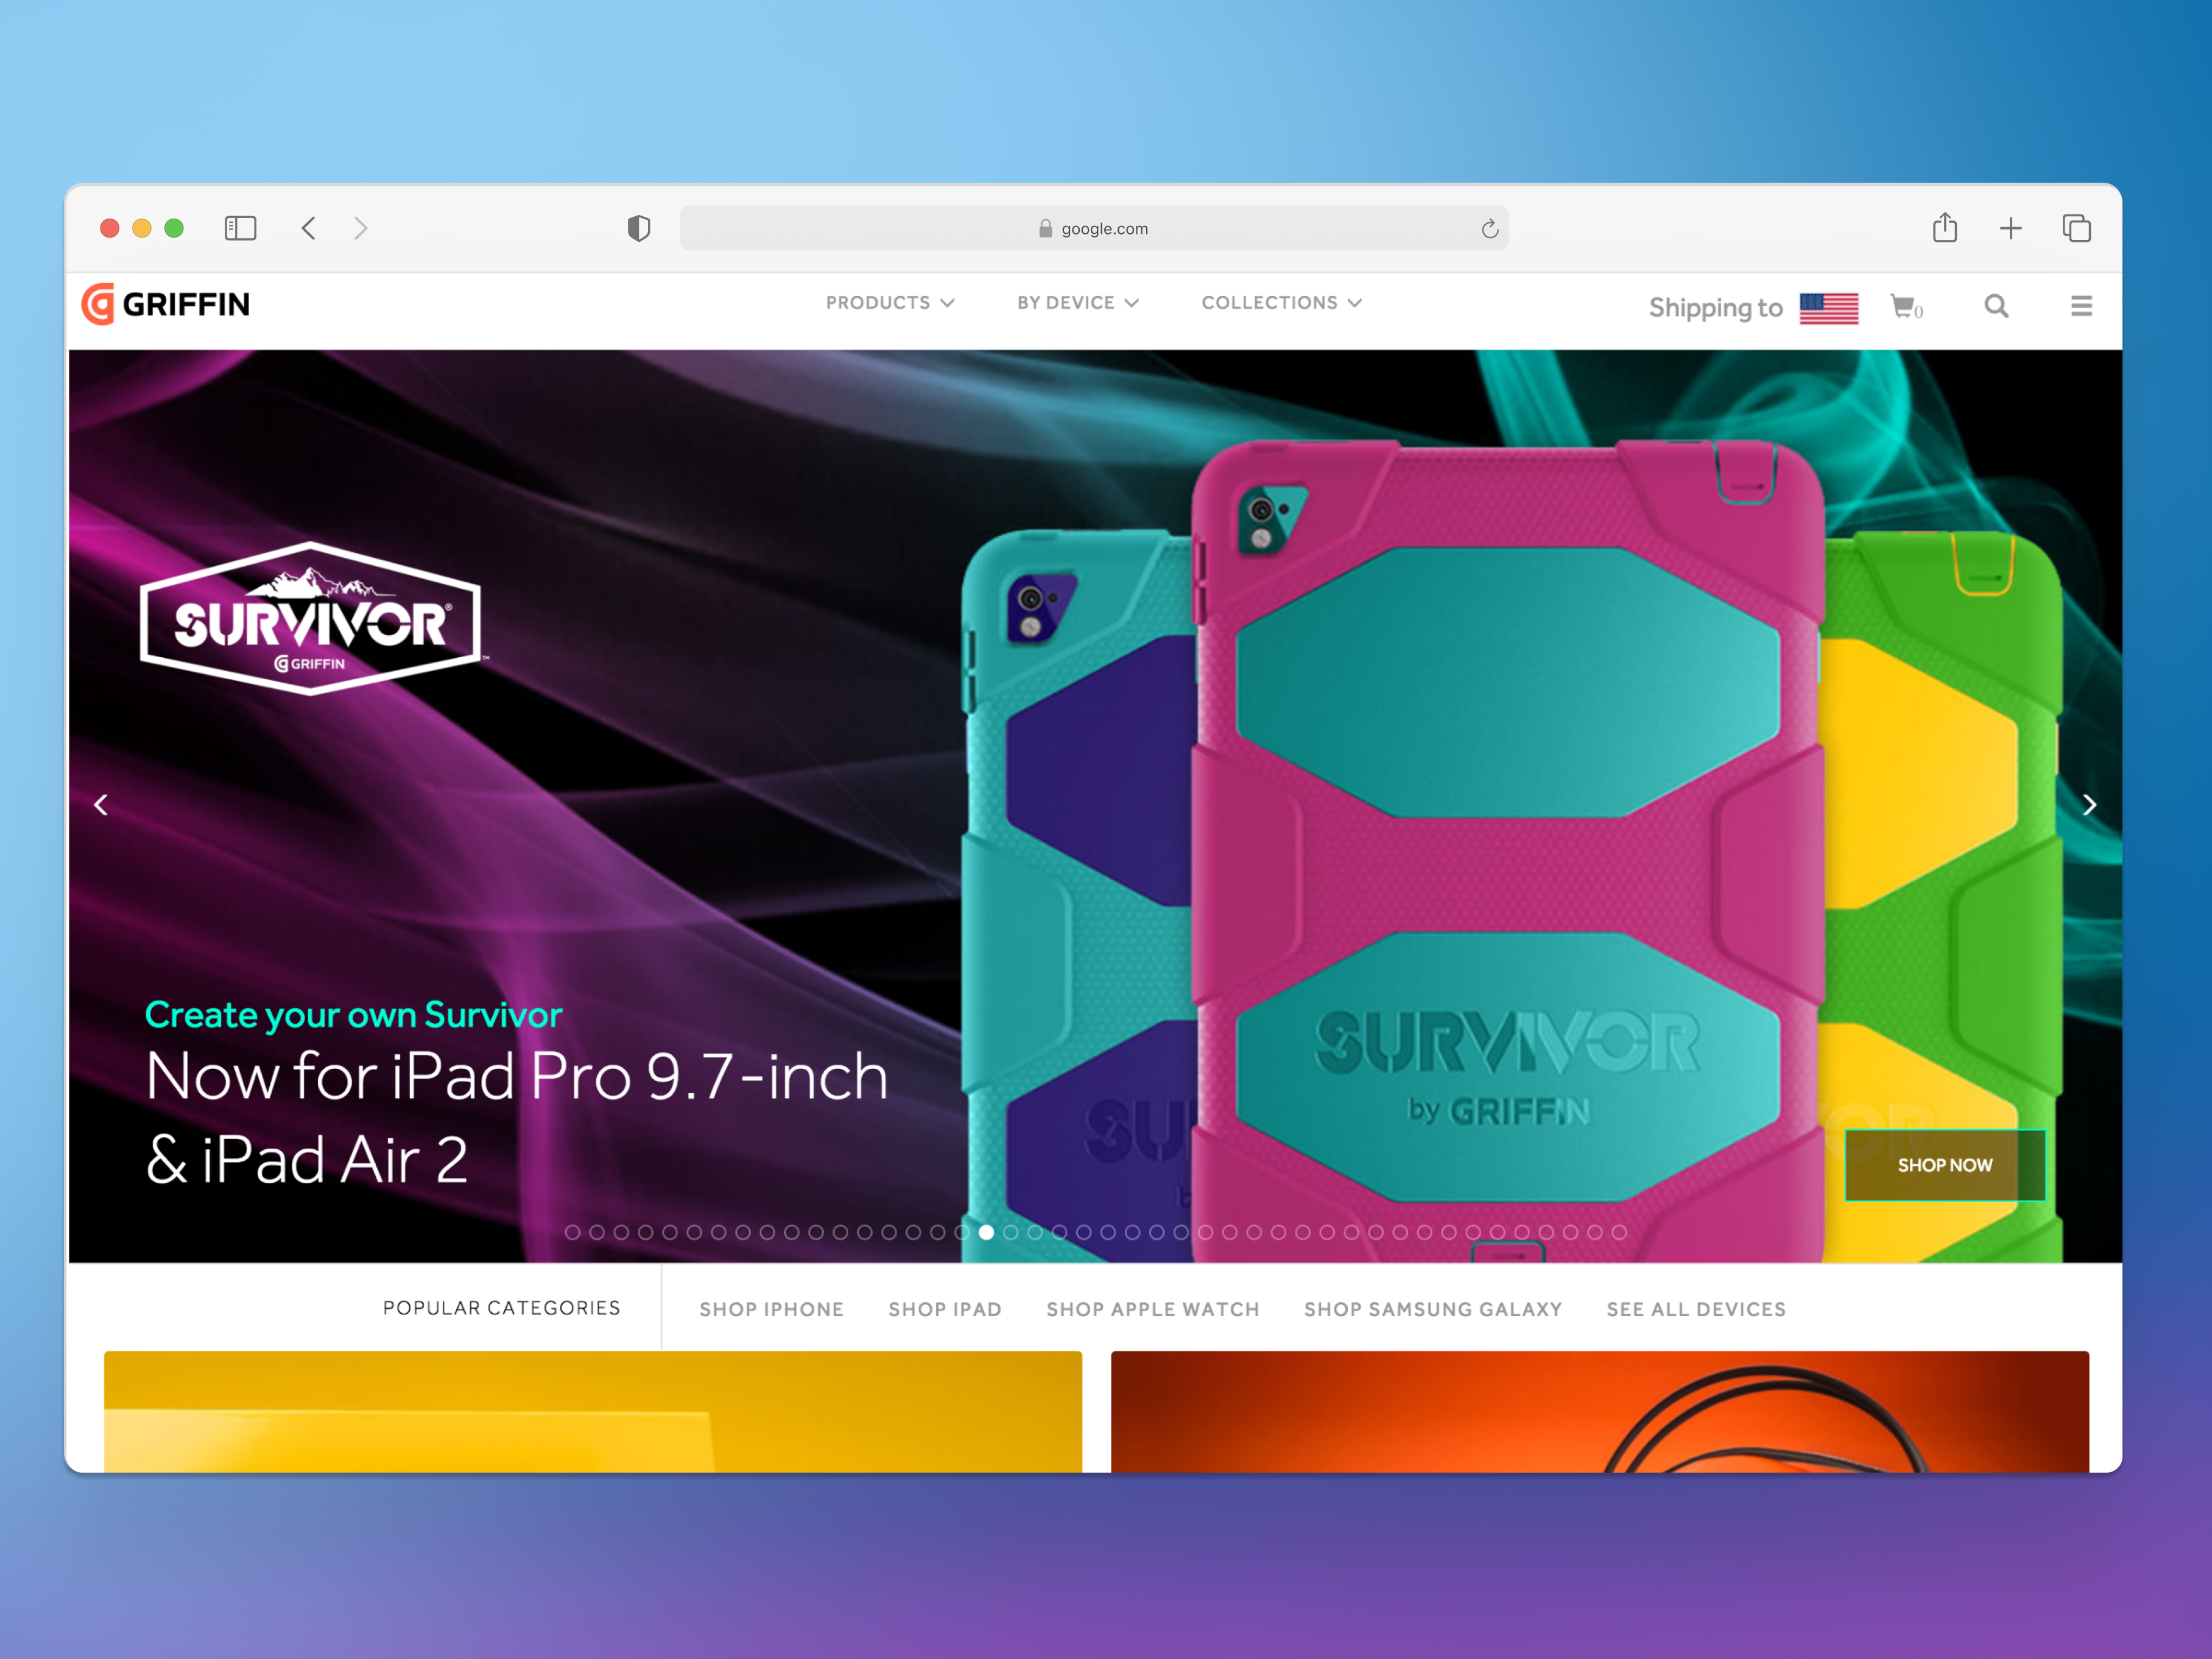Close the Safari window
2212x1659 pixels.
pyautogui.click(x=110, y=228)
